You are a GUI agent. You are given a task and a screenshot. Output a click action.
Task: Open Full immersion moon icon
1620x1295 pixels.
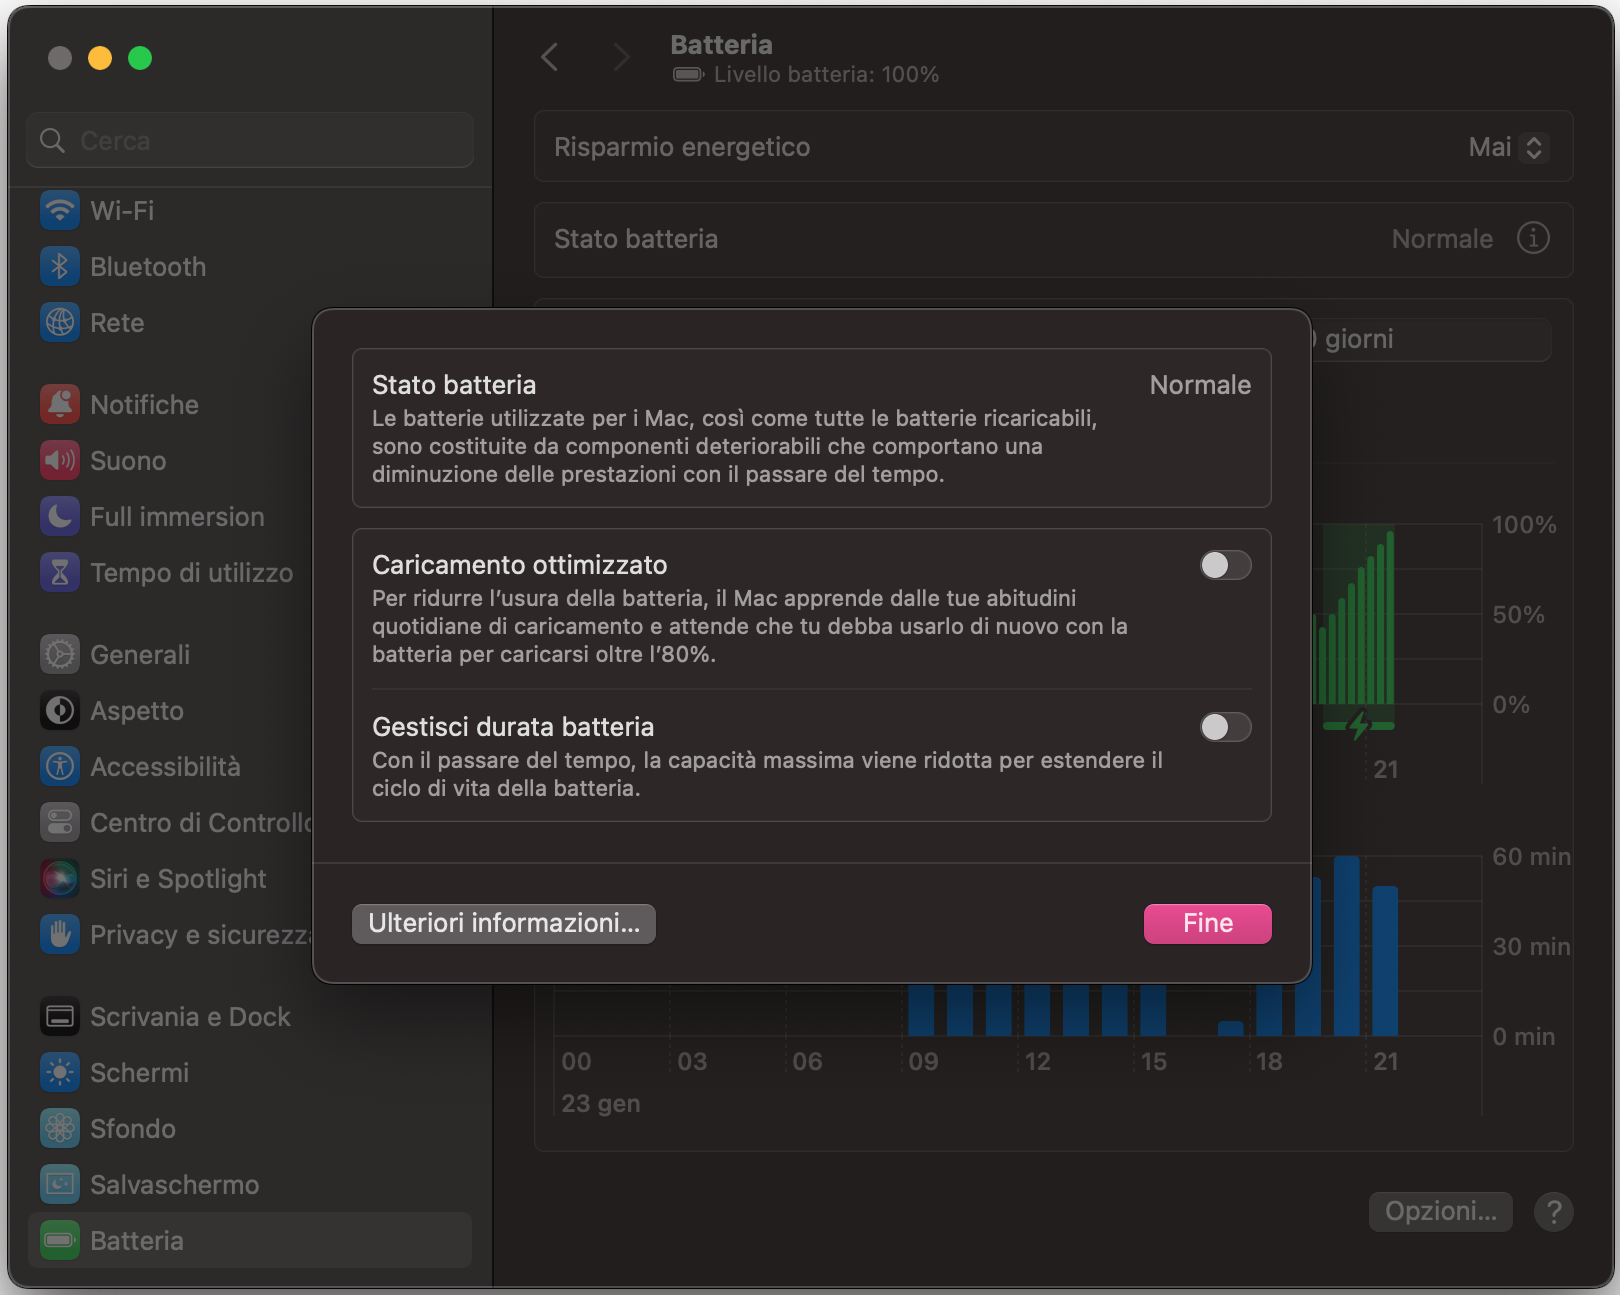click(x=60, y=516)
